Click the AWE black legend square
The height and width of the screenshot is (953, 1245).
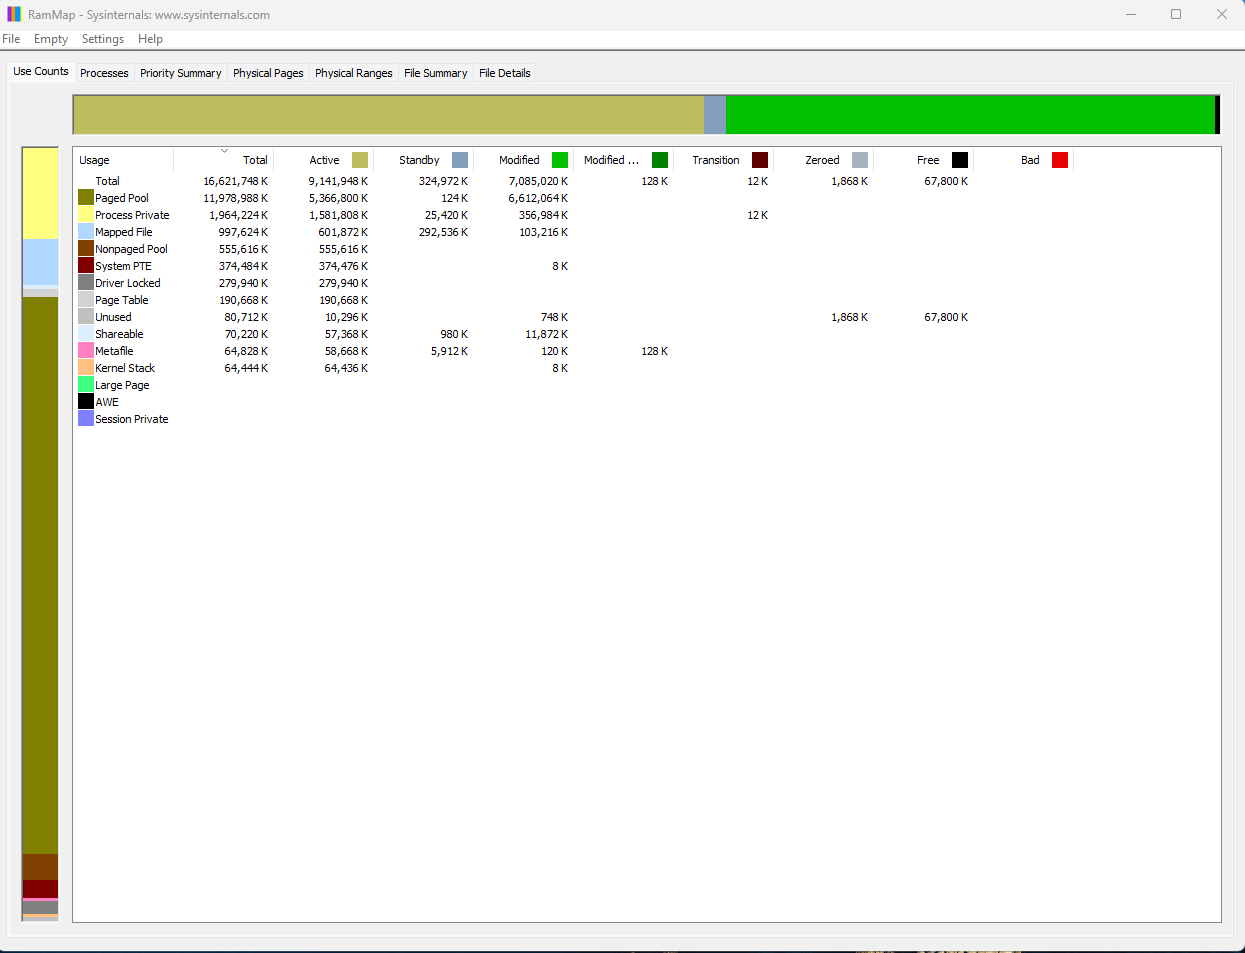click(84, 401)
